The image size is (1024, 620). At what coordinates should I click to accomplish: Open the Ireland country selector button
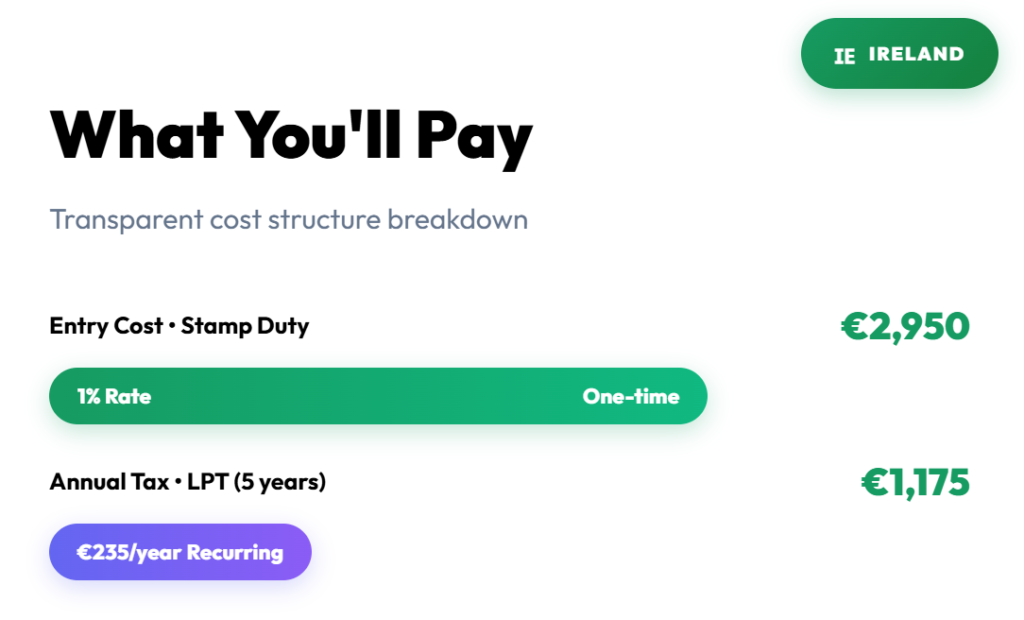pyautogui.click(x=898, y=53)
